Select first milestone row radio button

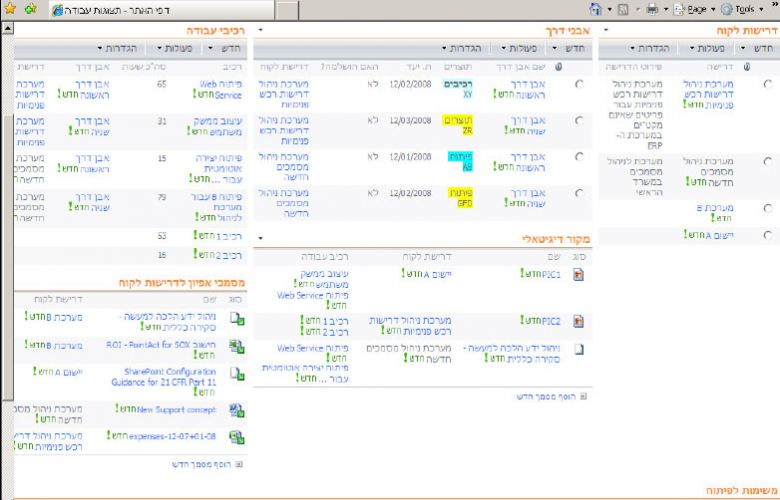[x=579, y=84]
